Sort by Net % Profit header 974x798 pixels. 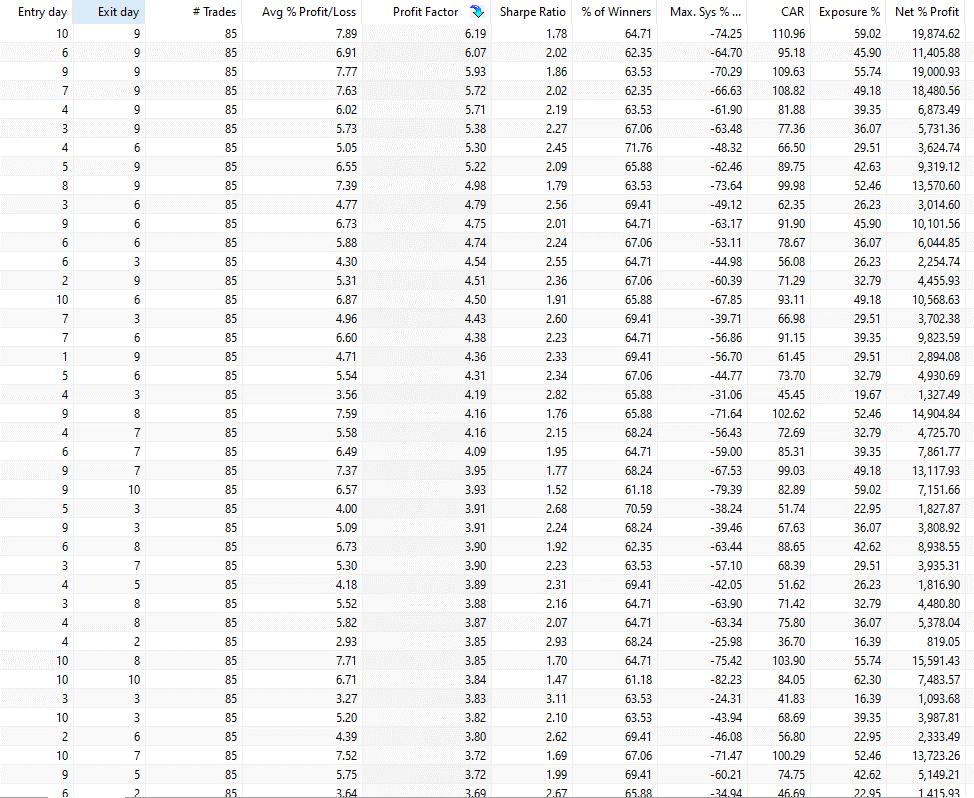929,12
